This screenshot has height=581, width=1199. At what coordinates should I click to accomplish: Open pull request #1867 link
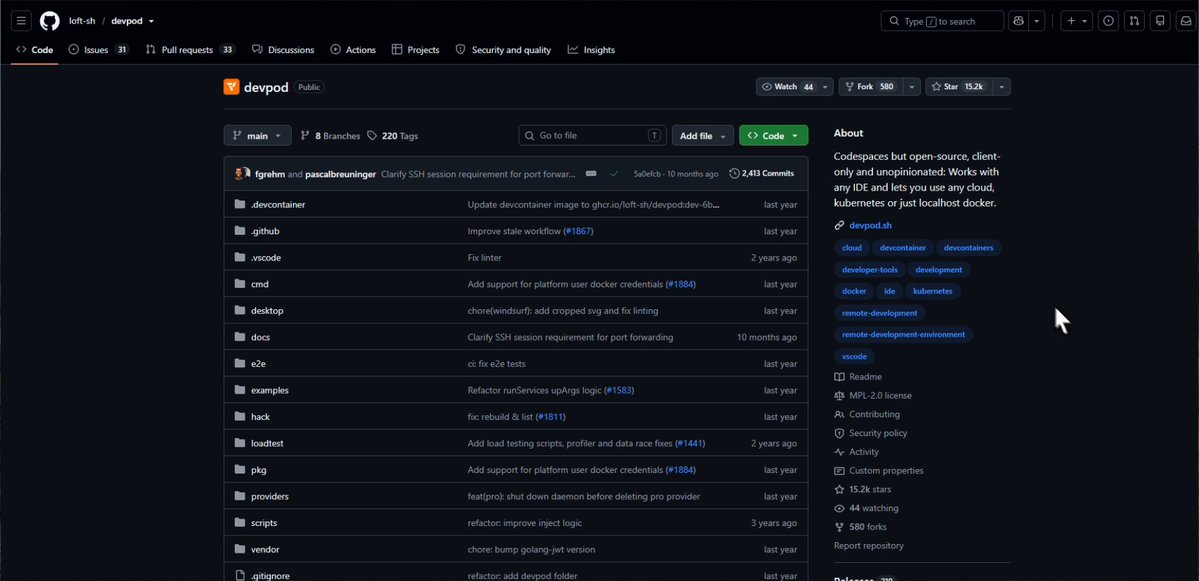tap(579, 231)
